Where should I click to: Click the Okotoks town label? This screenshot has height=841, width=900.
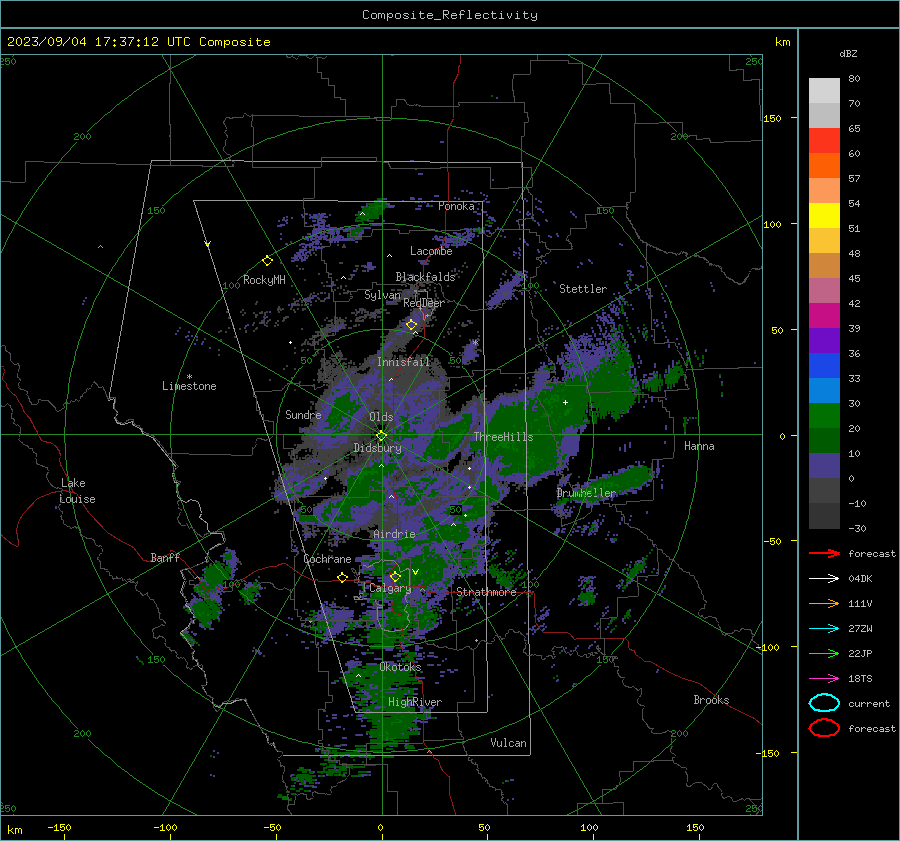(x=401, y=667)
